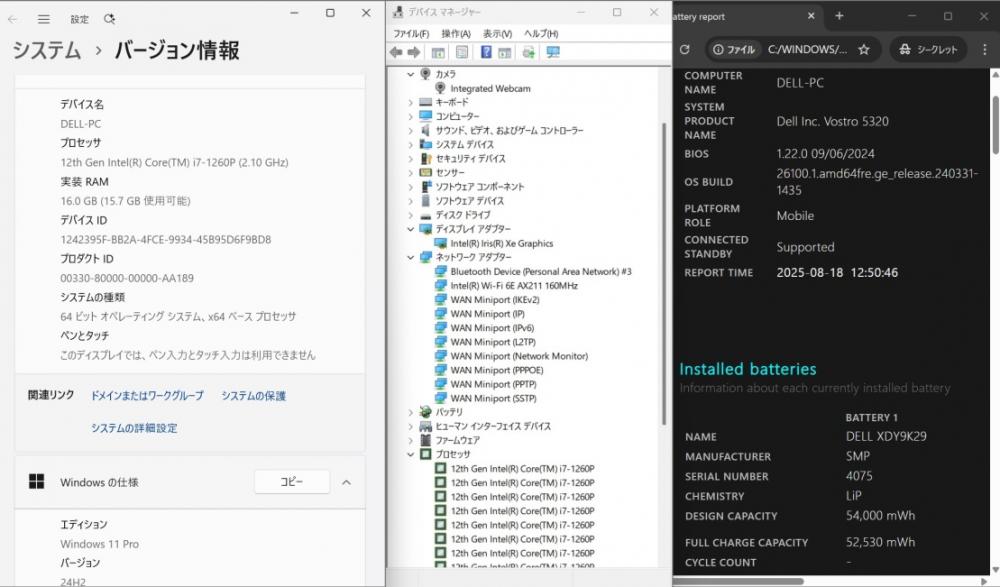This screenshot has width=1000, height=587.
Task: Click the show/hide console tree toolbar icon
Action: click(438, 52)
